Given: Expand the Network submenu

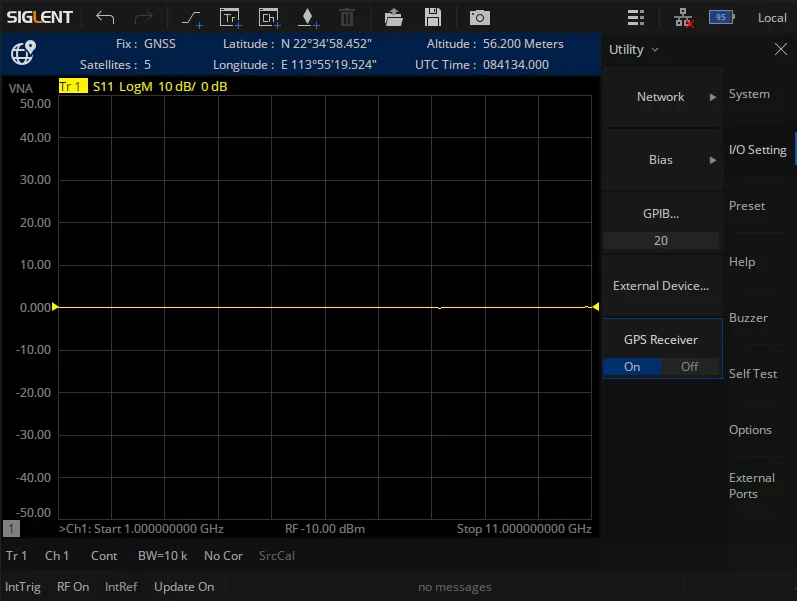Looking at the screenshot, I should (662, 97).
